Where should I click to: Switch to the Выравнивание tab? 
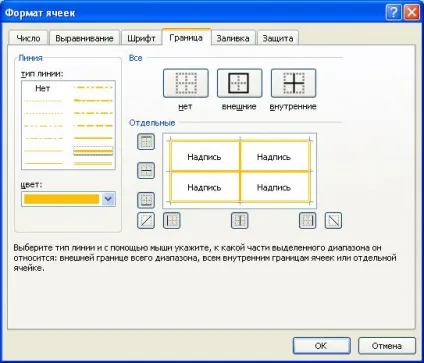pyautogui.click(x=84, y=38)
